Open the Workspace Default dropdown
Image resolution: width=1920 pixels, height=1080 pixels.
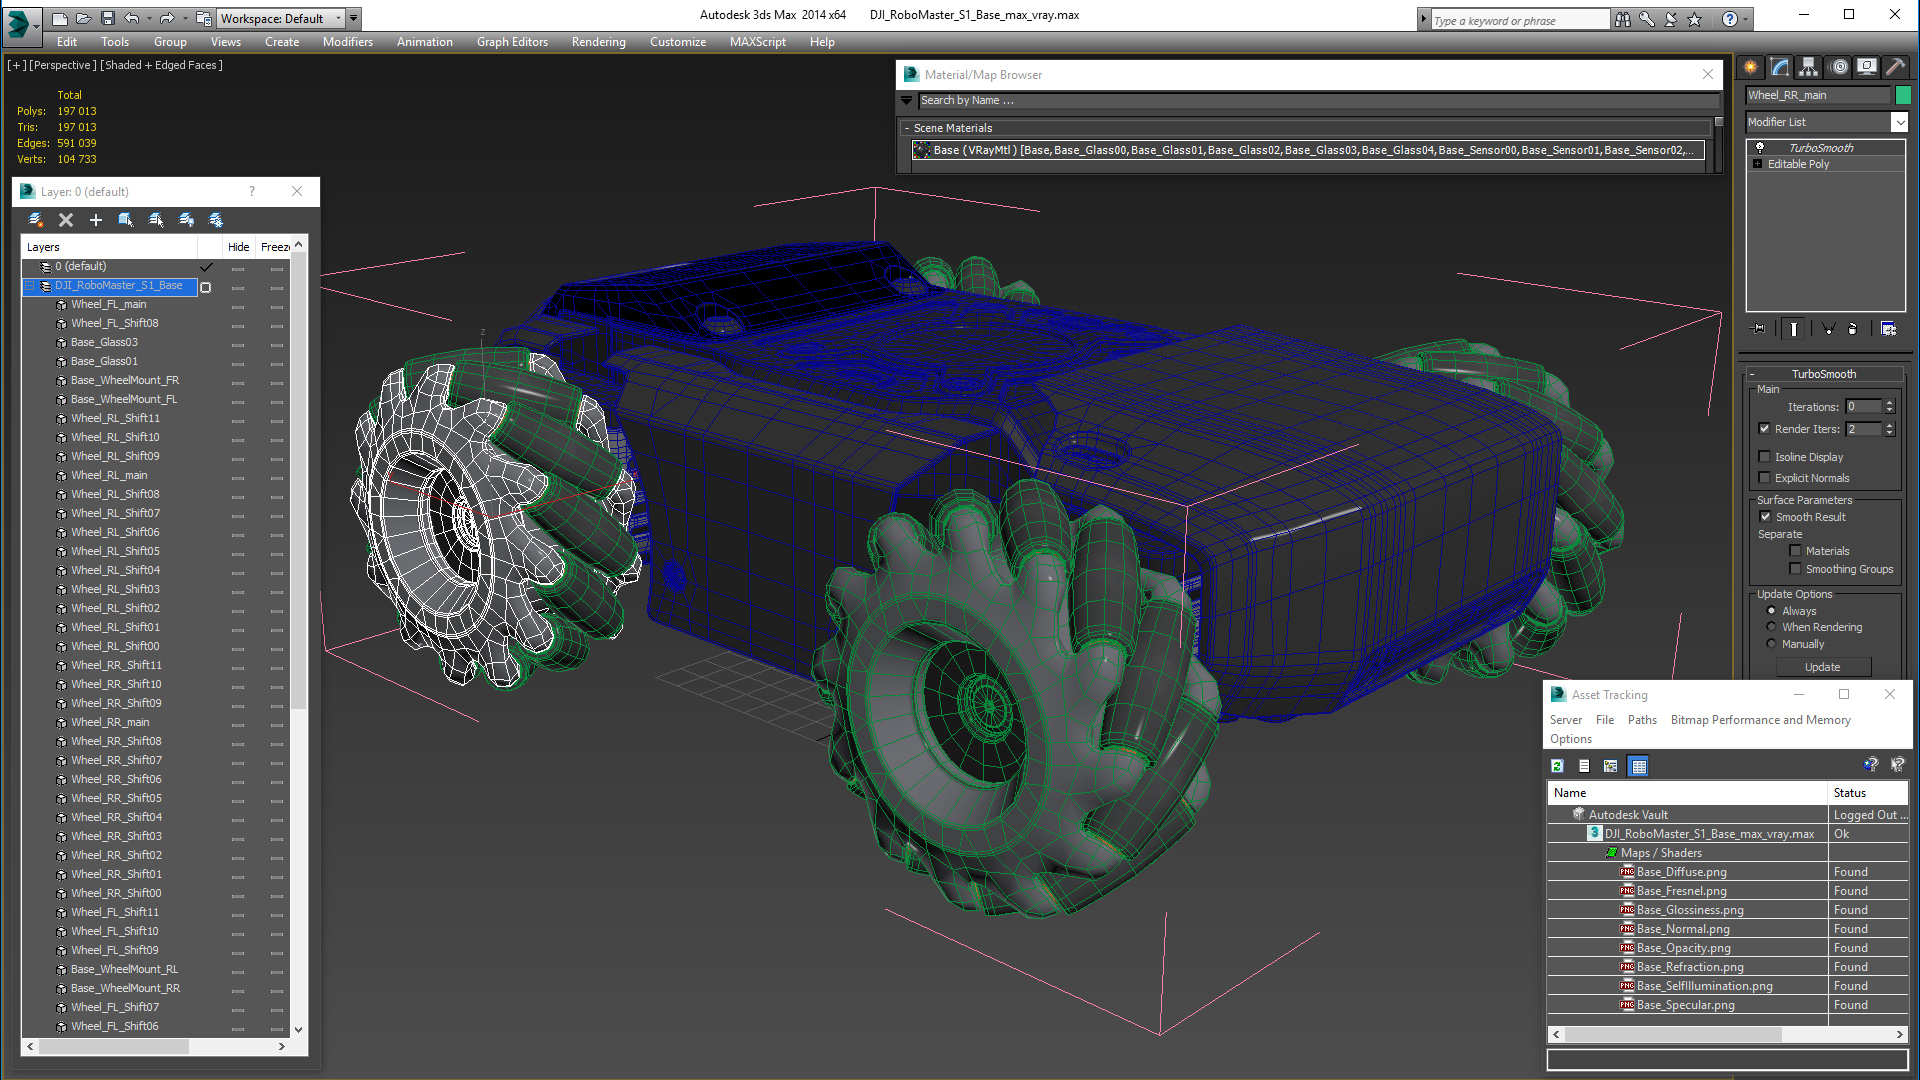[282, 18]
